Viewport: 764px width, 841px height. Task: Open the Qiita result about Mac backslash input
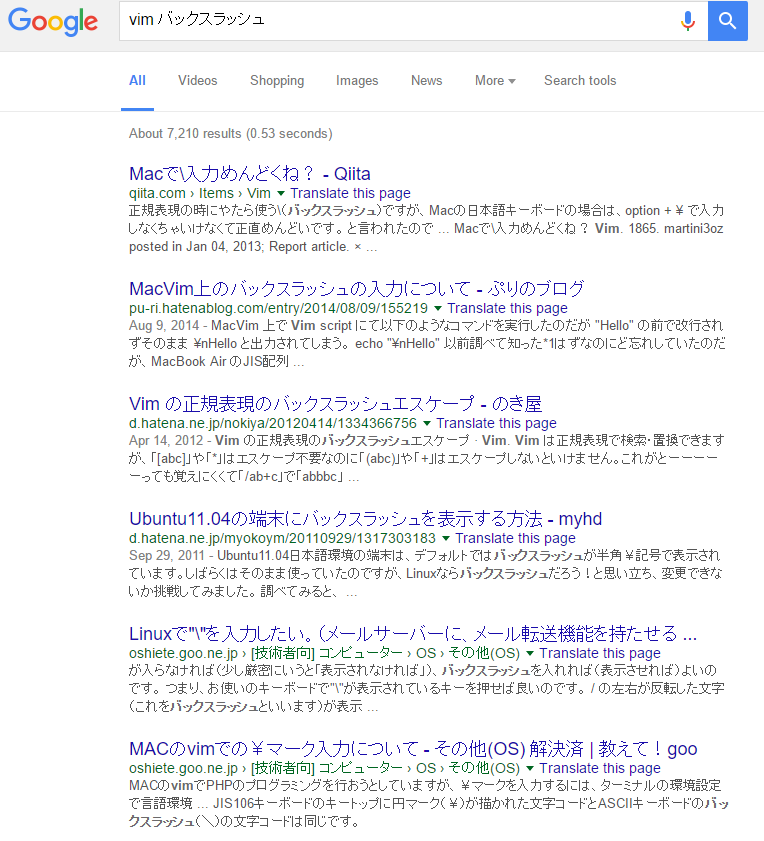[249, 174]
